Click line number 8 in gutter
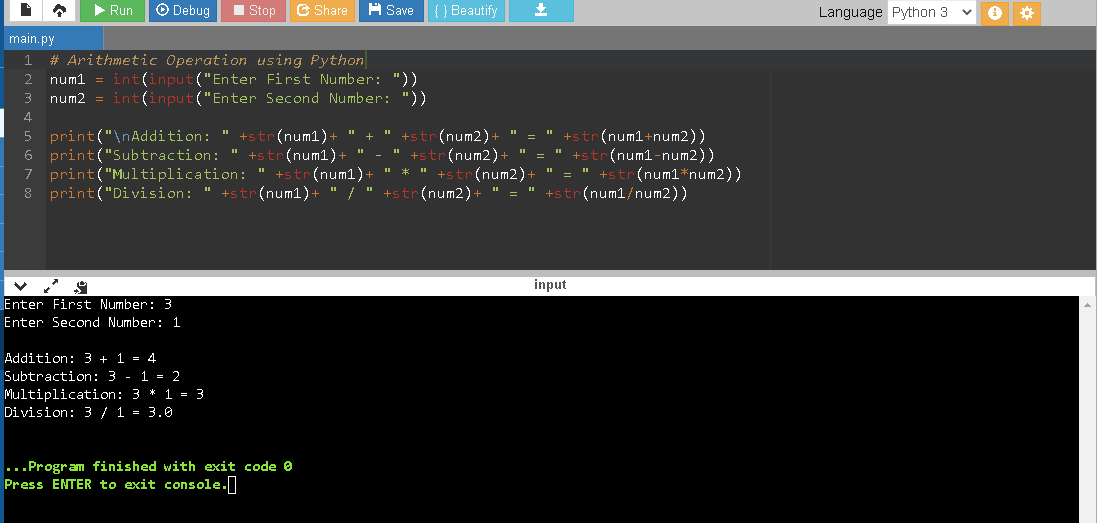Viewport: 1097px width, 523px height. coord(28,193)
